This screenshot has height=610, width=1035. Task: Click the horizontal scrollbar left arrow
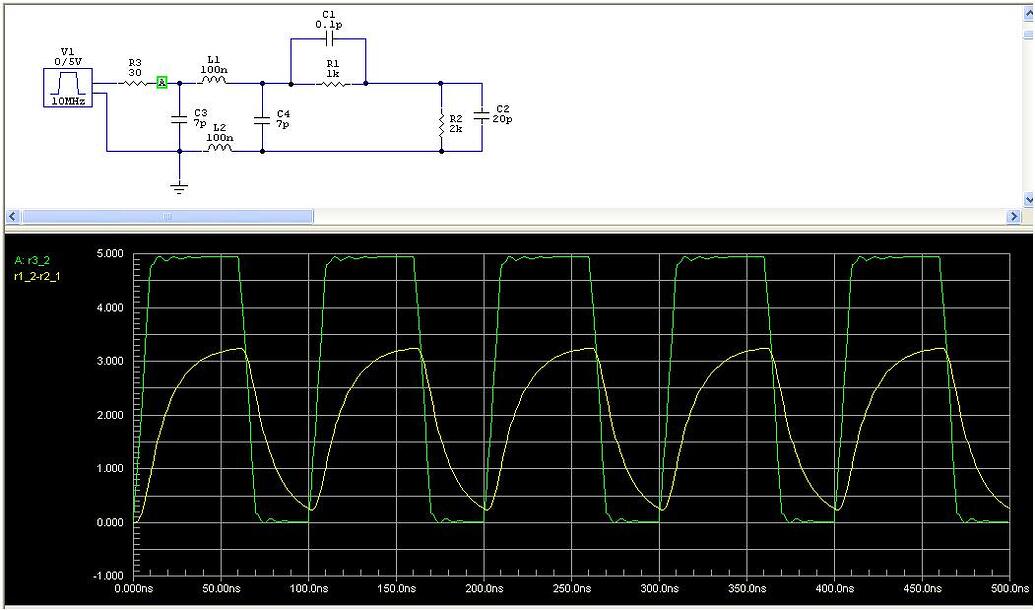(11, 215)
